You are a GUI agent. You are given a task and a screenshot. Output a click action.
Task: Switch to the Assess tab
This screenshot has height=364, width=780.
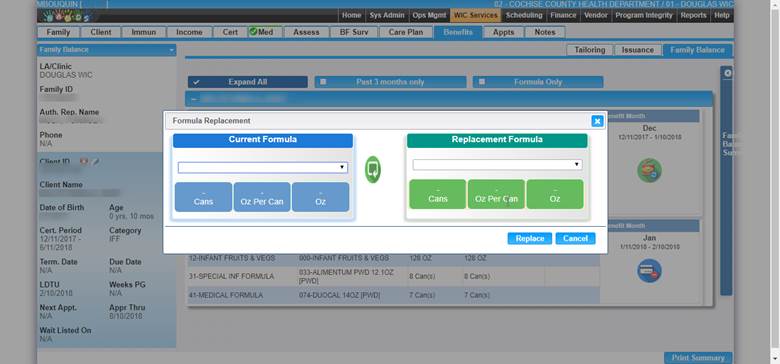(x=306, y=32)
